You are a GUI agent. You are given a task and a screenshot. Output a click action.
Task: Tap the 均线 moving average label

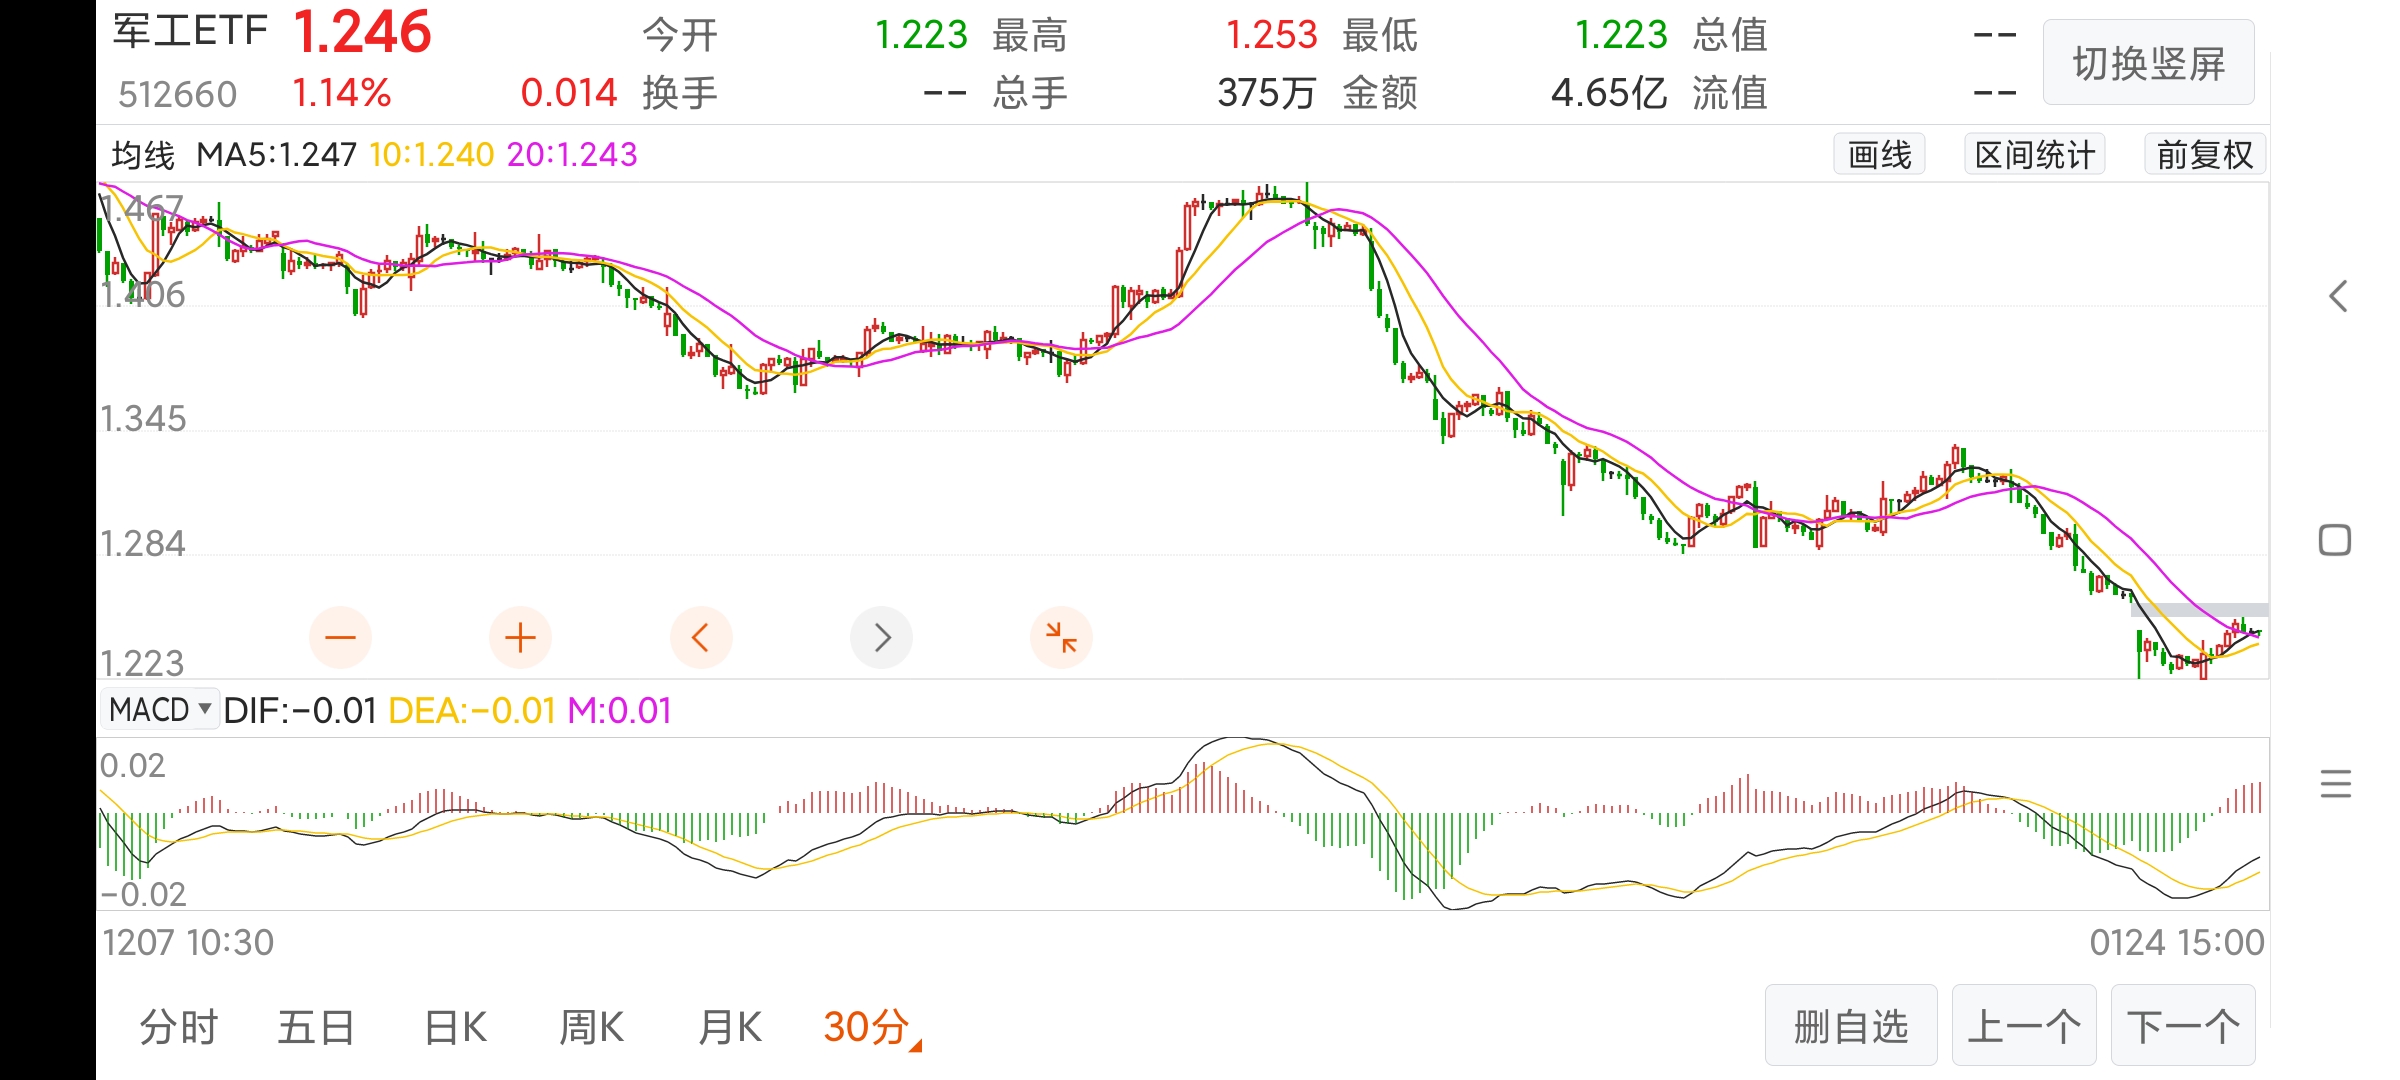(143, 155)
